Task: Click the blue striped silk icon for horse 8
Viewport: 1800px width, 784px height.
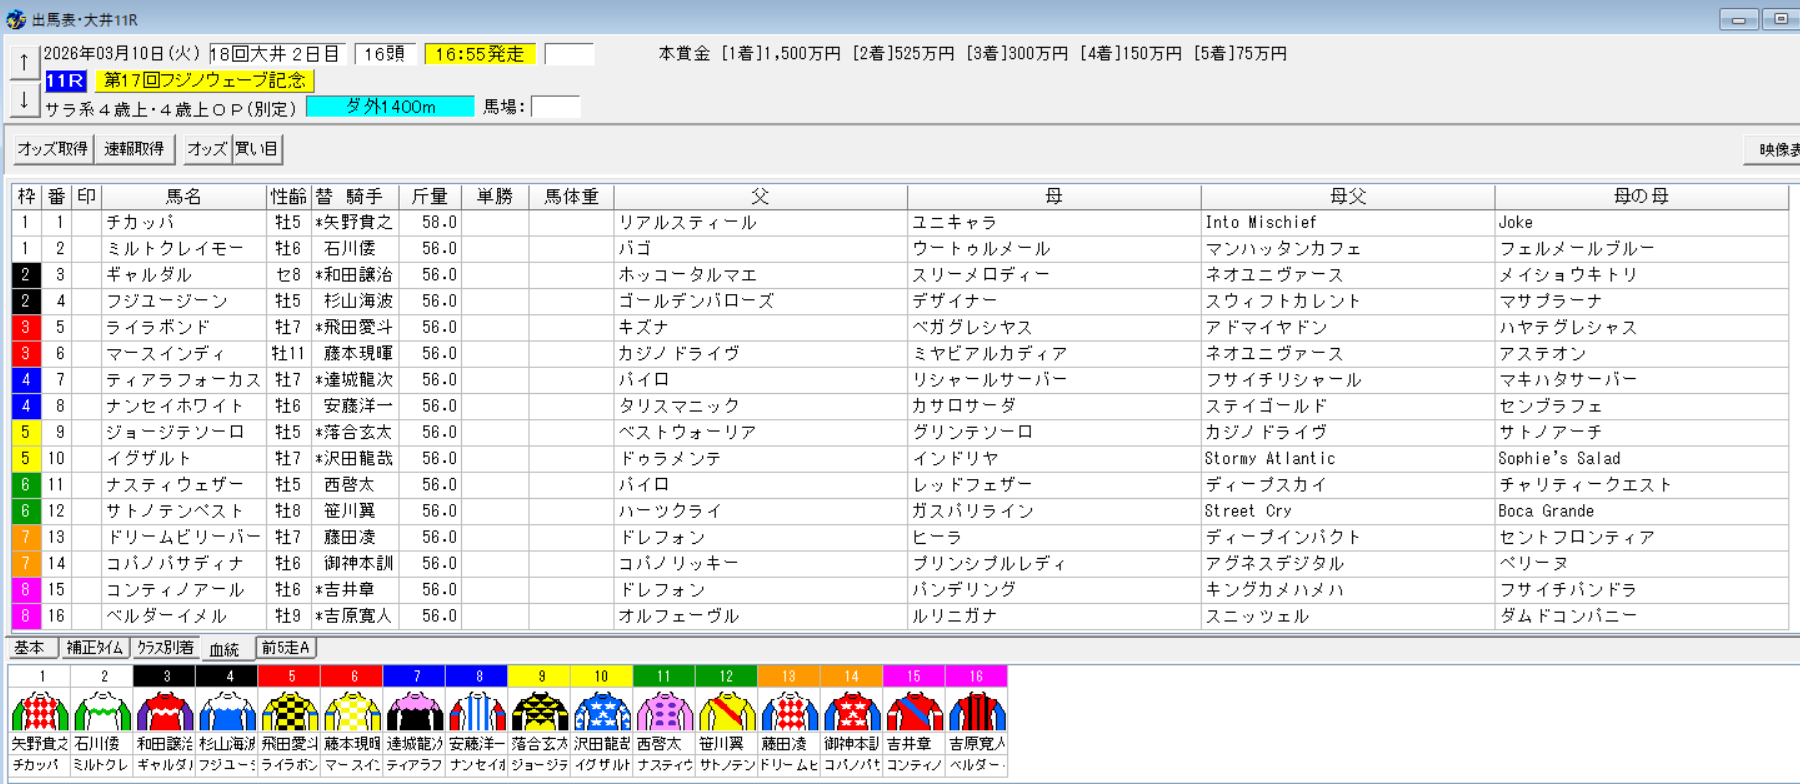Action: [x=478, y=711]
